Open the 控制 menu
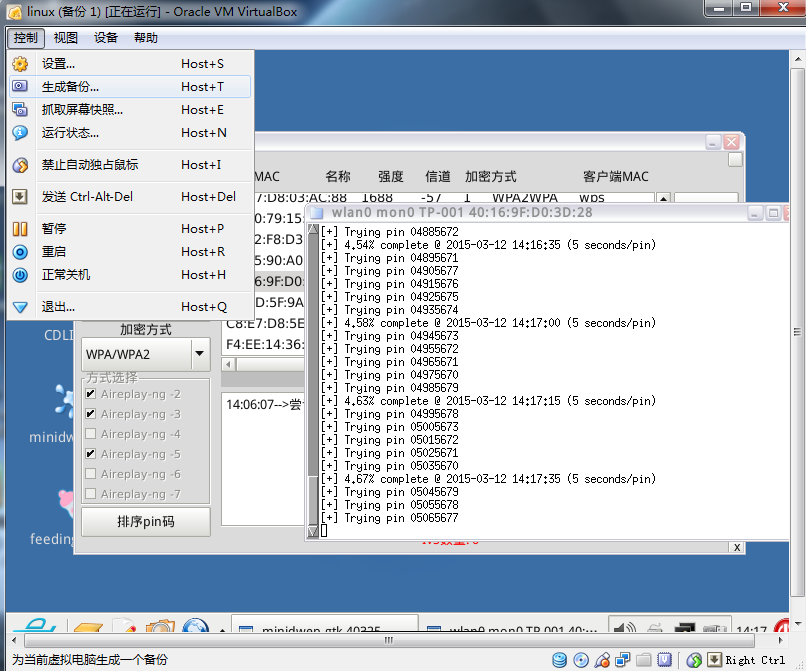The image size is (806, 671). [x=26, y=38]
